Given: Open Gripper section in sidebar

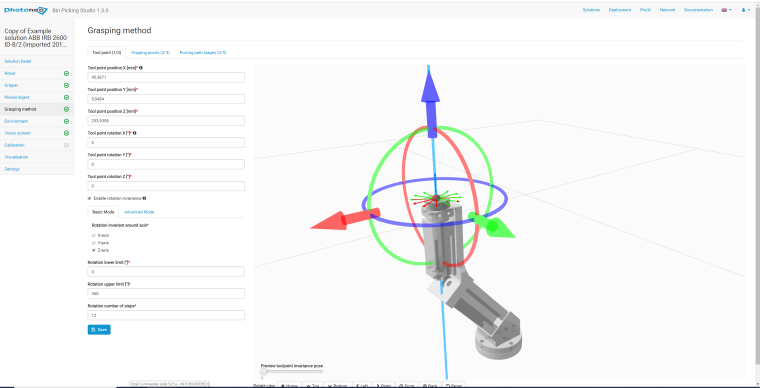Looking at the screenshot, I should point(37,85).
